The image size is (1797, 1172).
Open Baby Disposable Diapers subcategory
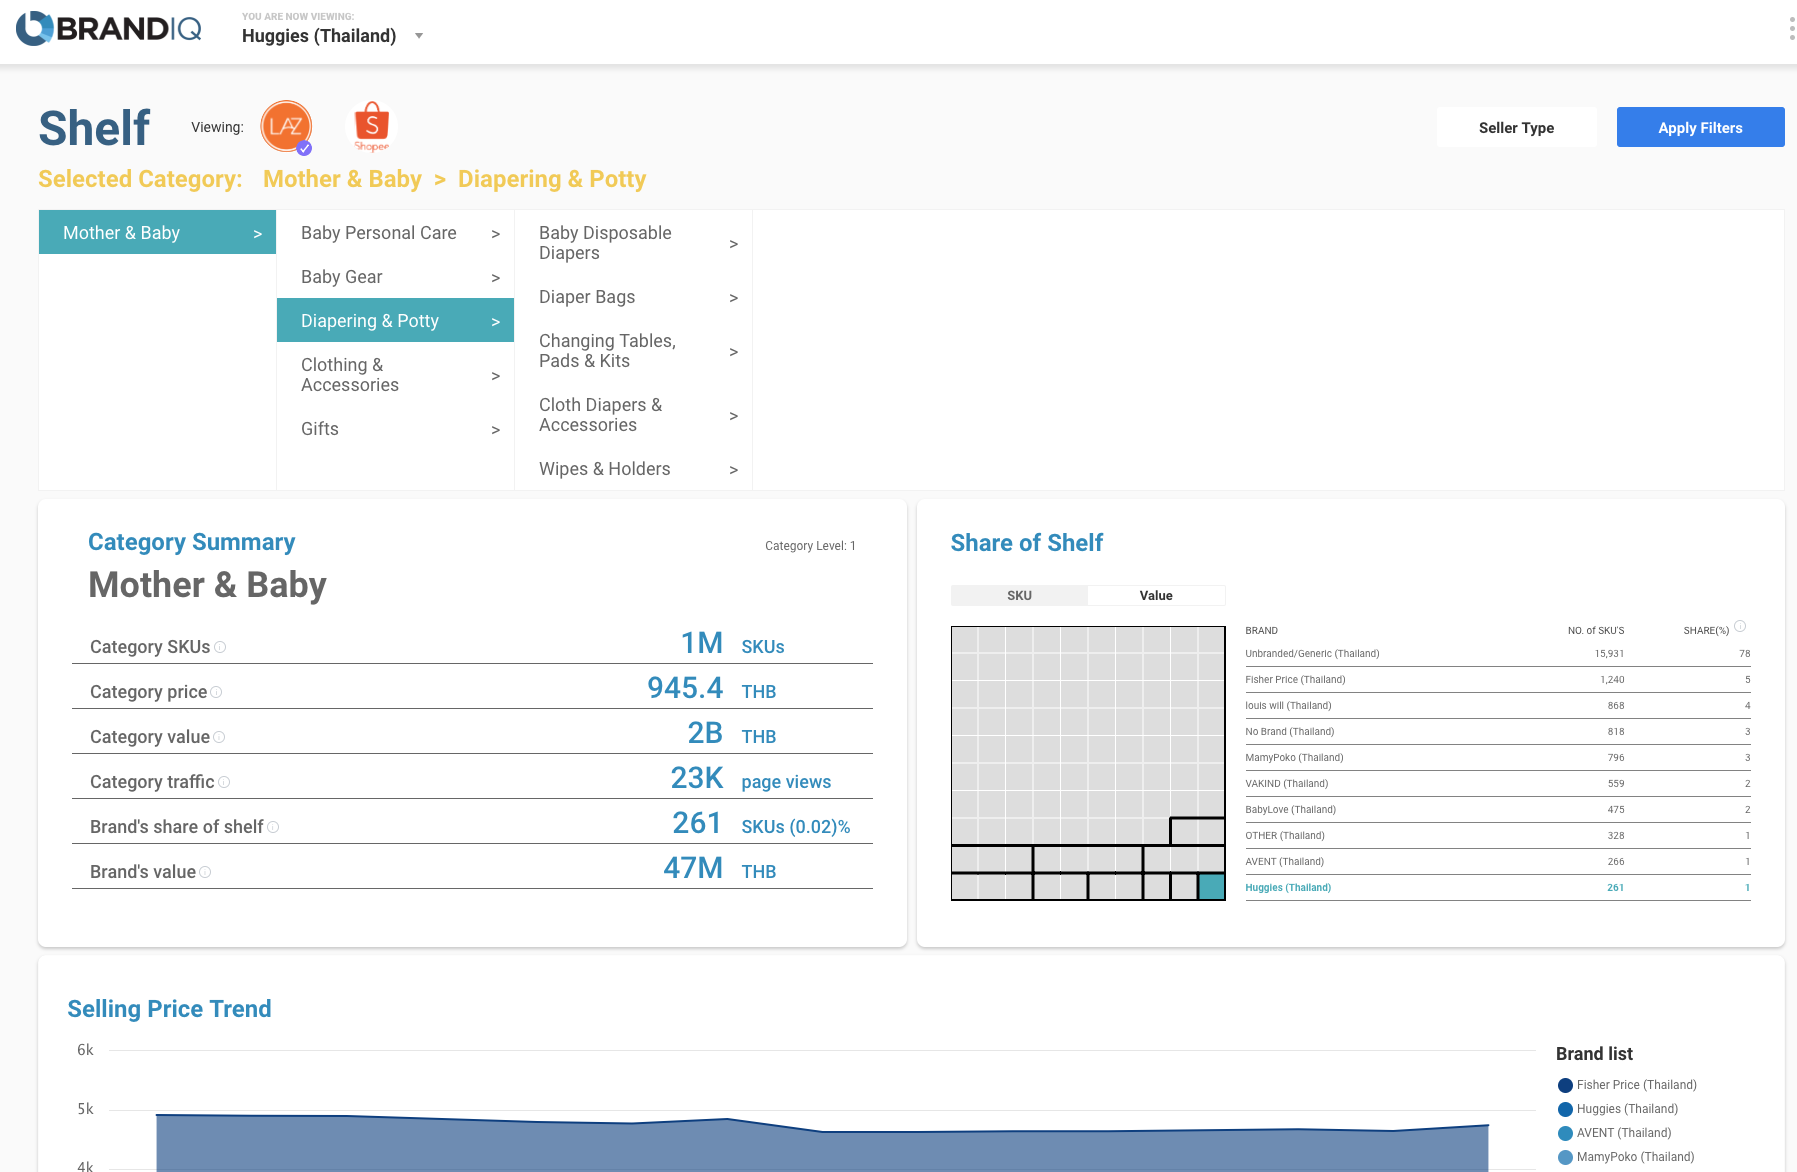pos(633,242)
